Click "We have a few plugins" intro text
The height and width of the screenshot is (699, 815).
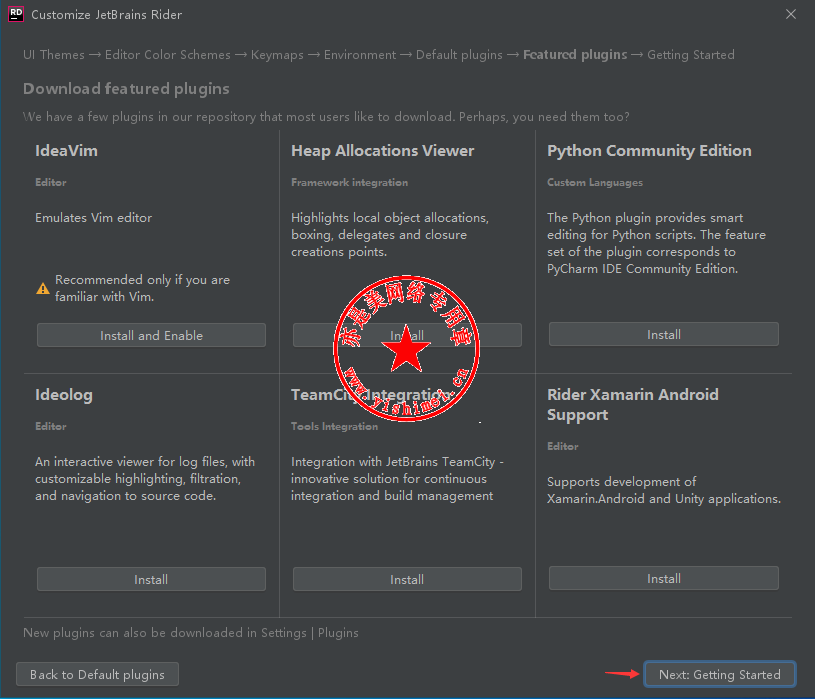[326, 117]
